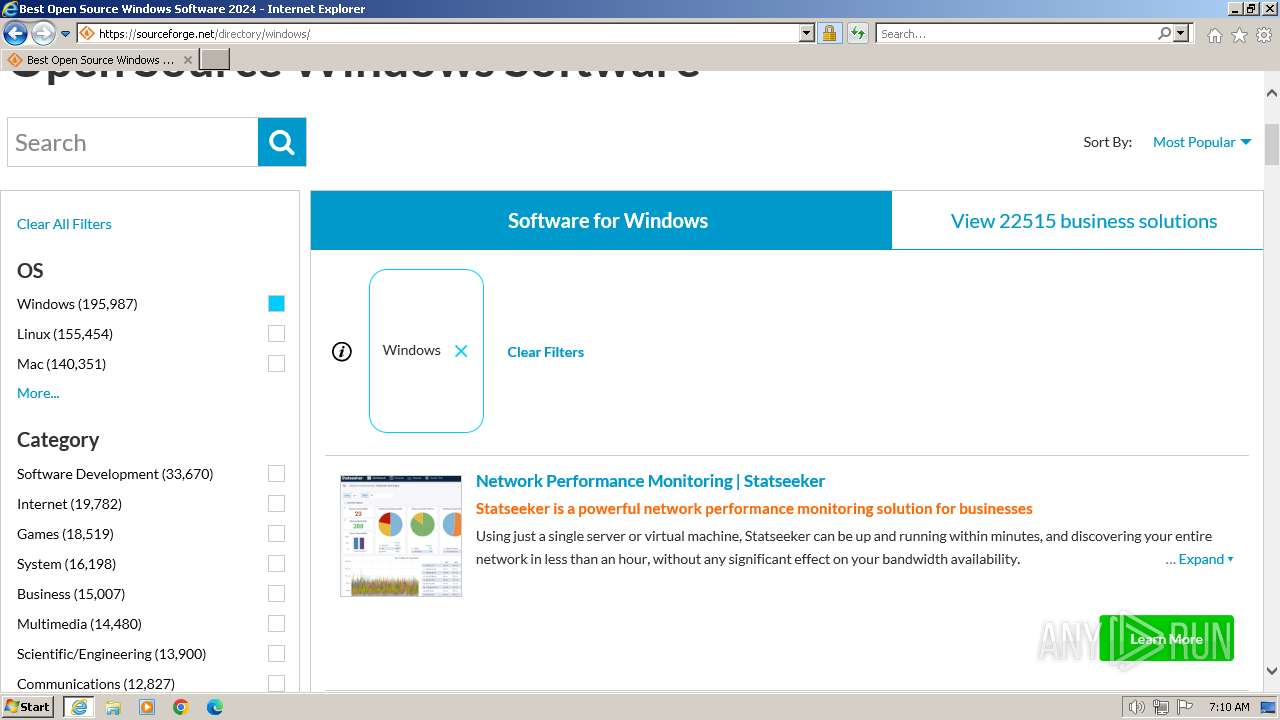This screenshot has height=720, width=1280.
Task: Click the page scrollbar down arrow
Action: coord(1272,672)
